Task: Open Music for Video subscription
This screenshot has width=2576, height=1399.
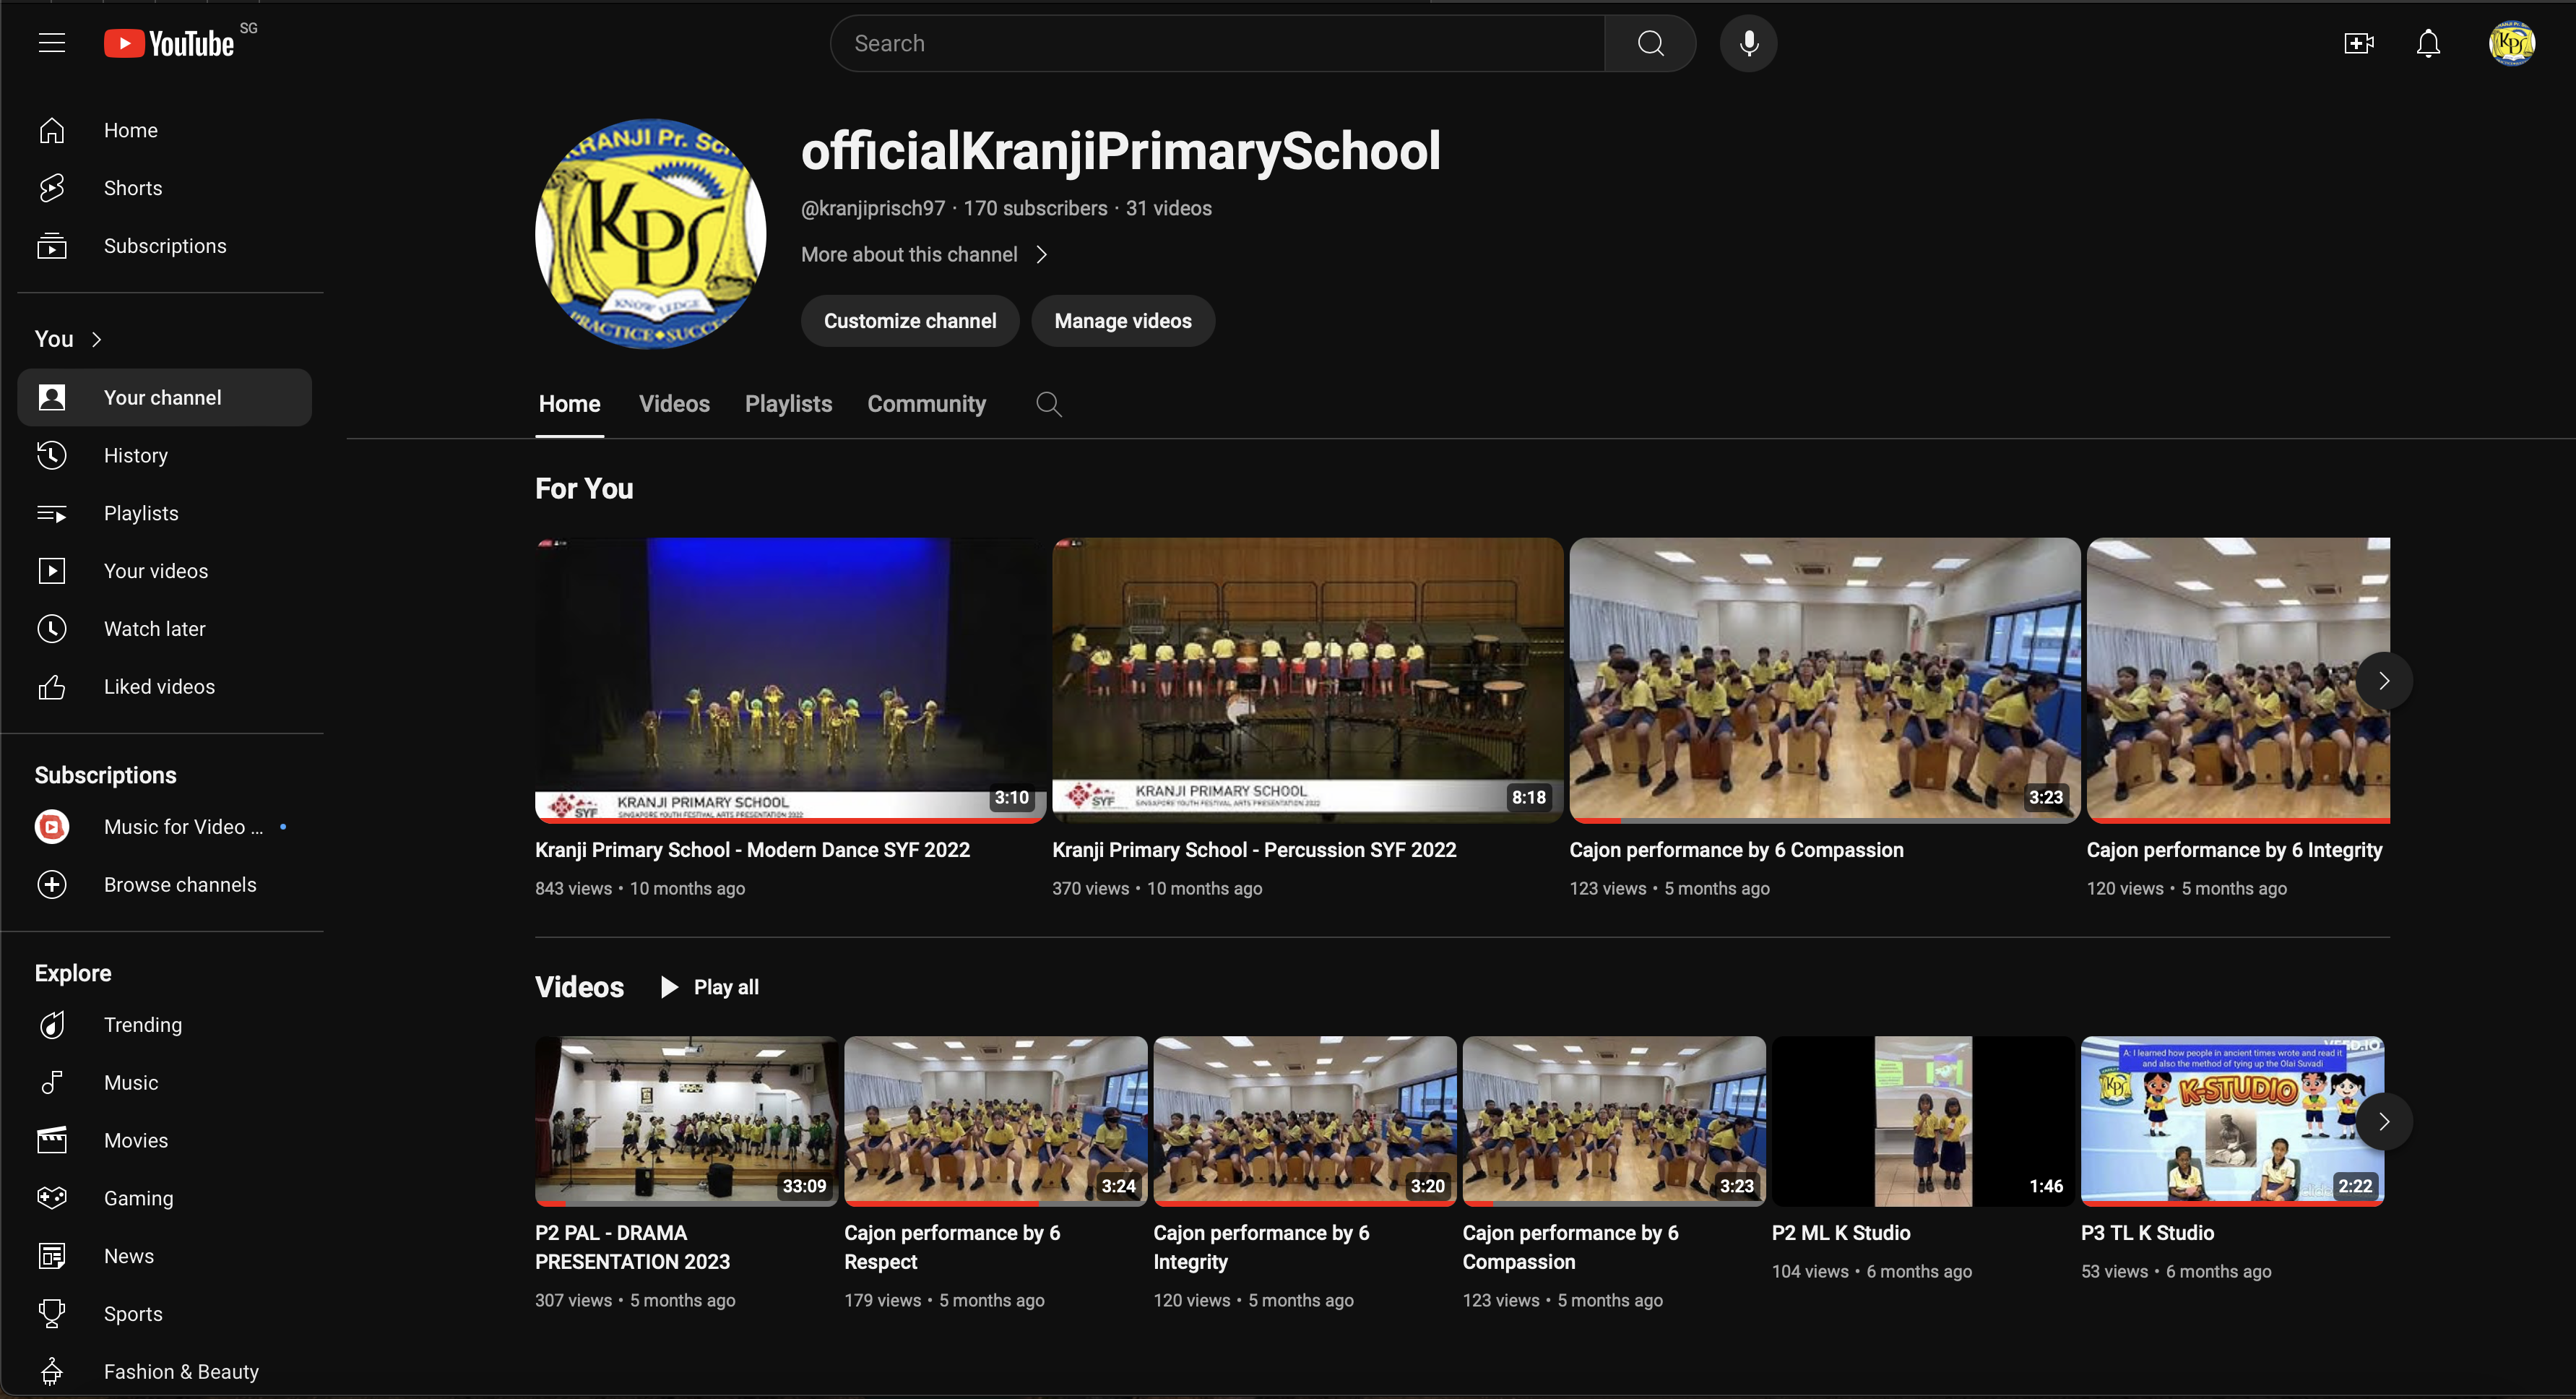Action: [165, 827]
